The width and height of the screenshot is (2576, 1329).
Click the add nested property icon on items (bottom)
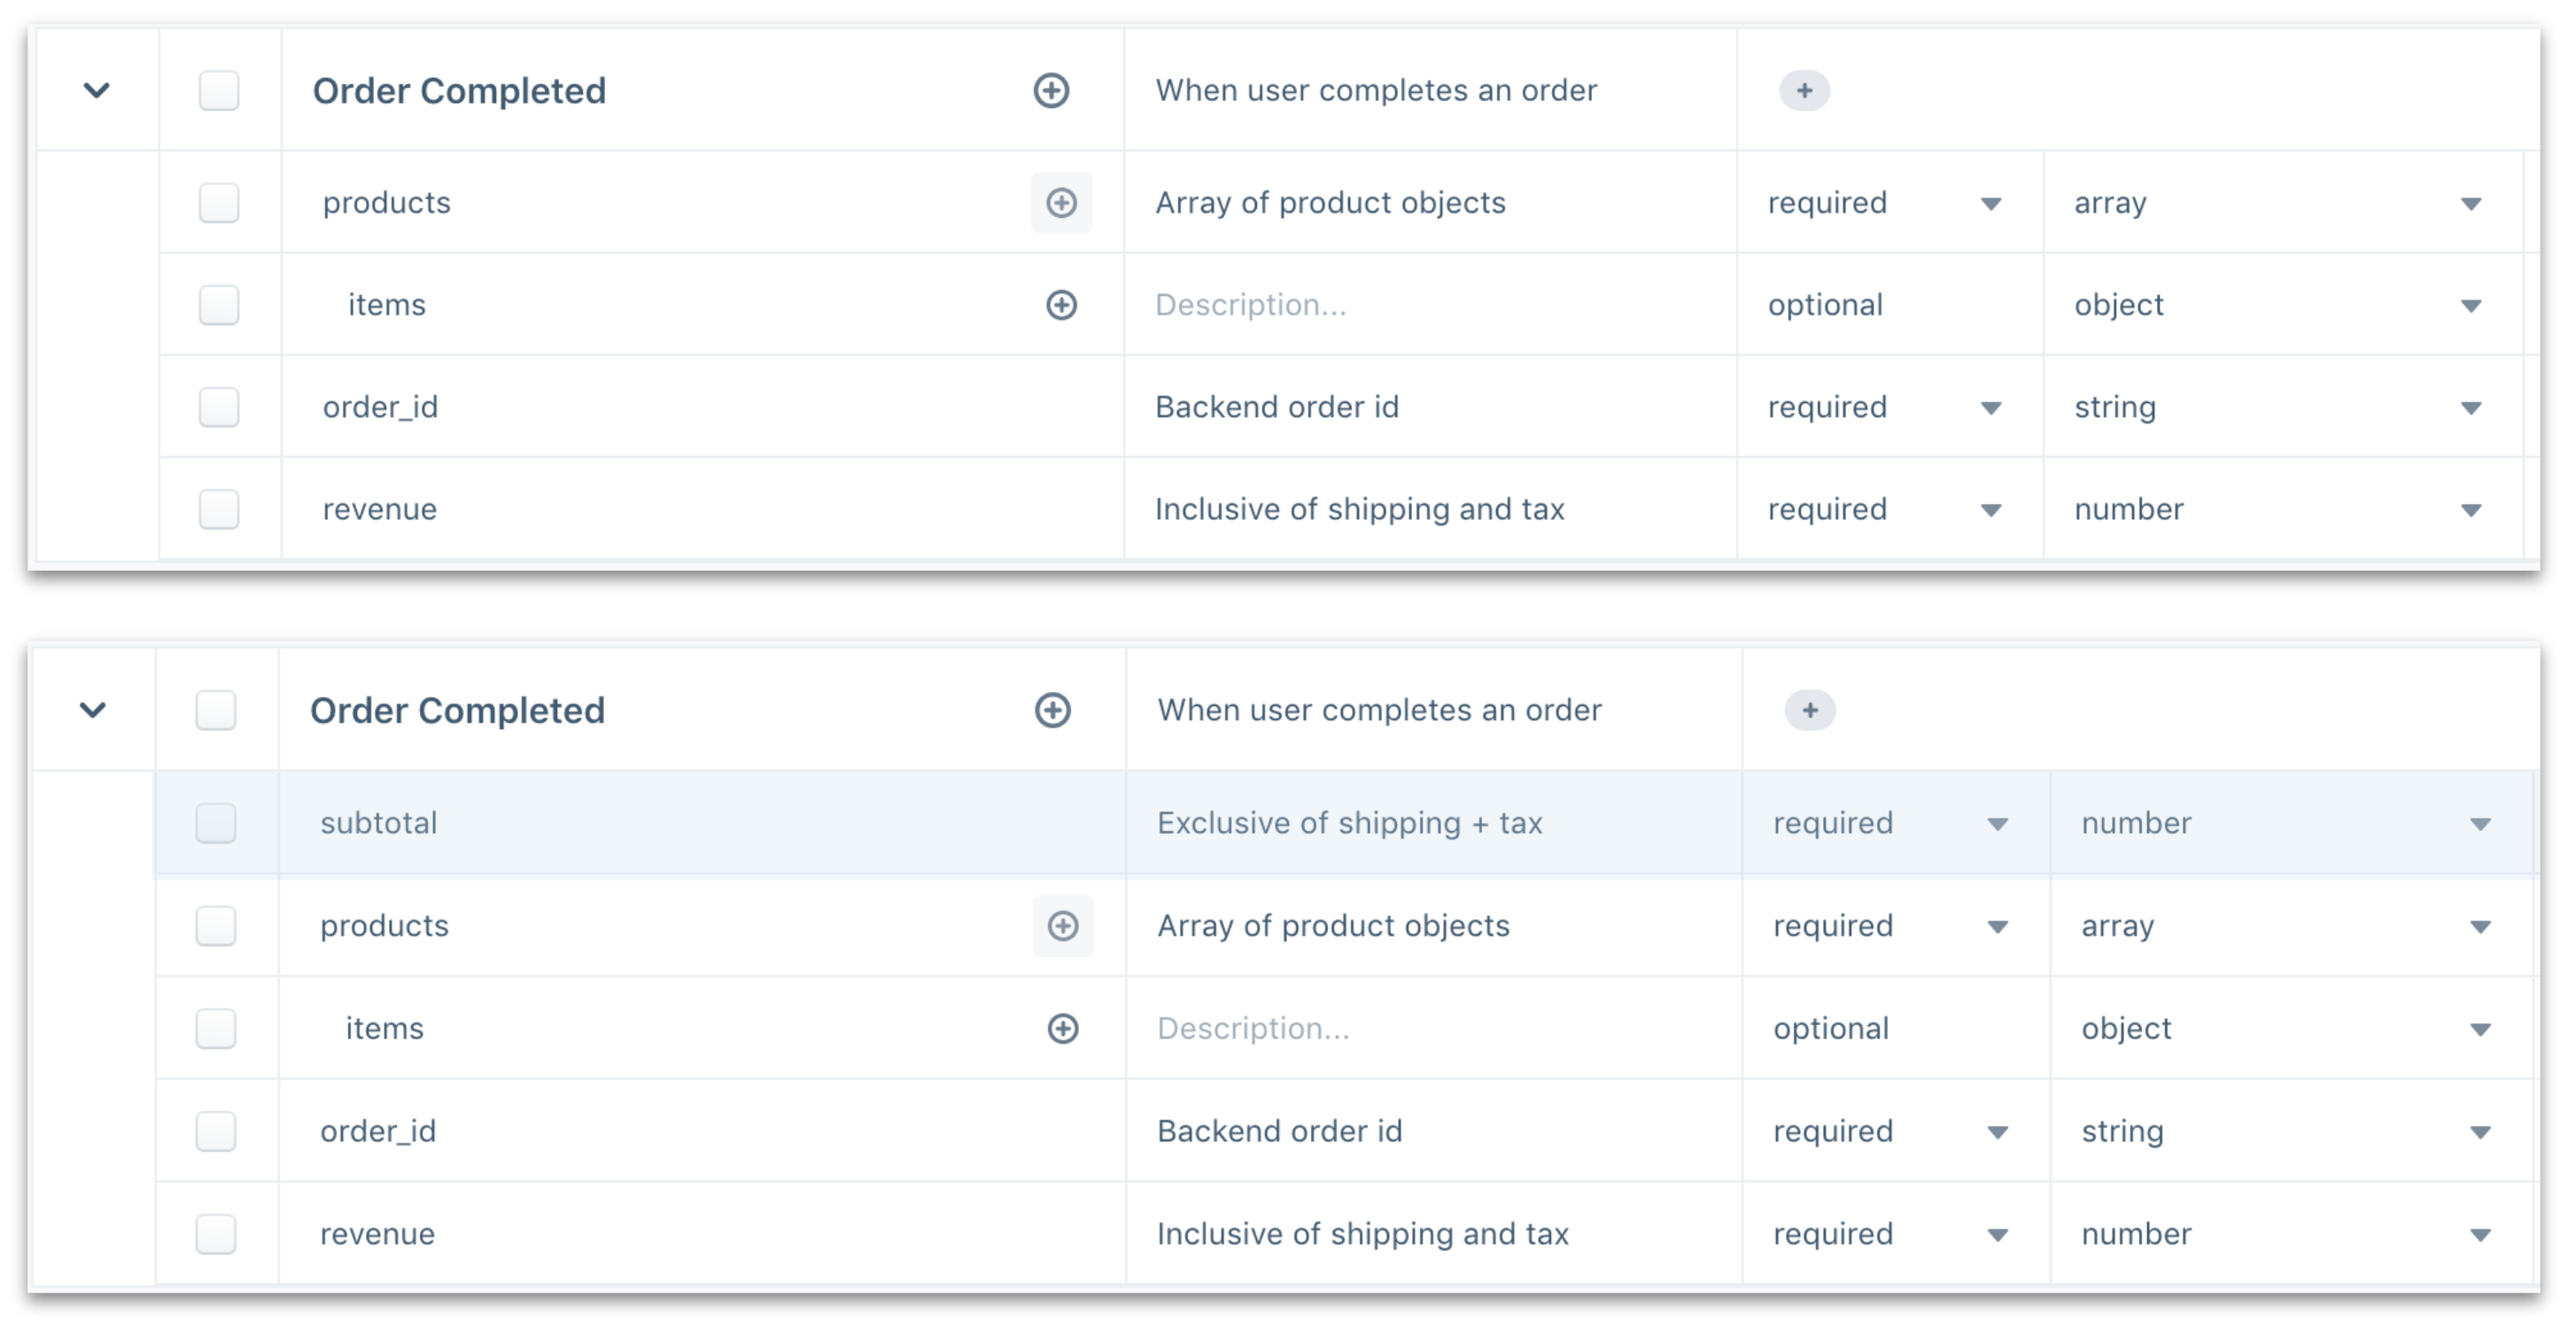coord(1063,1029)
